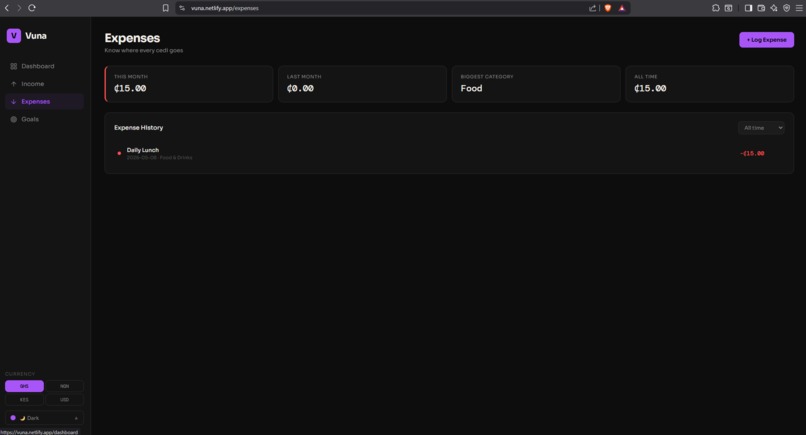Click the bookmark icon

(166, 8)
